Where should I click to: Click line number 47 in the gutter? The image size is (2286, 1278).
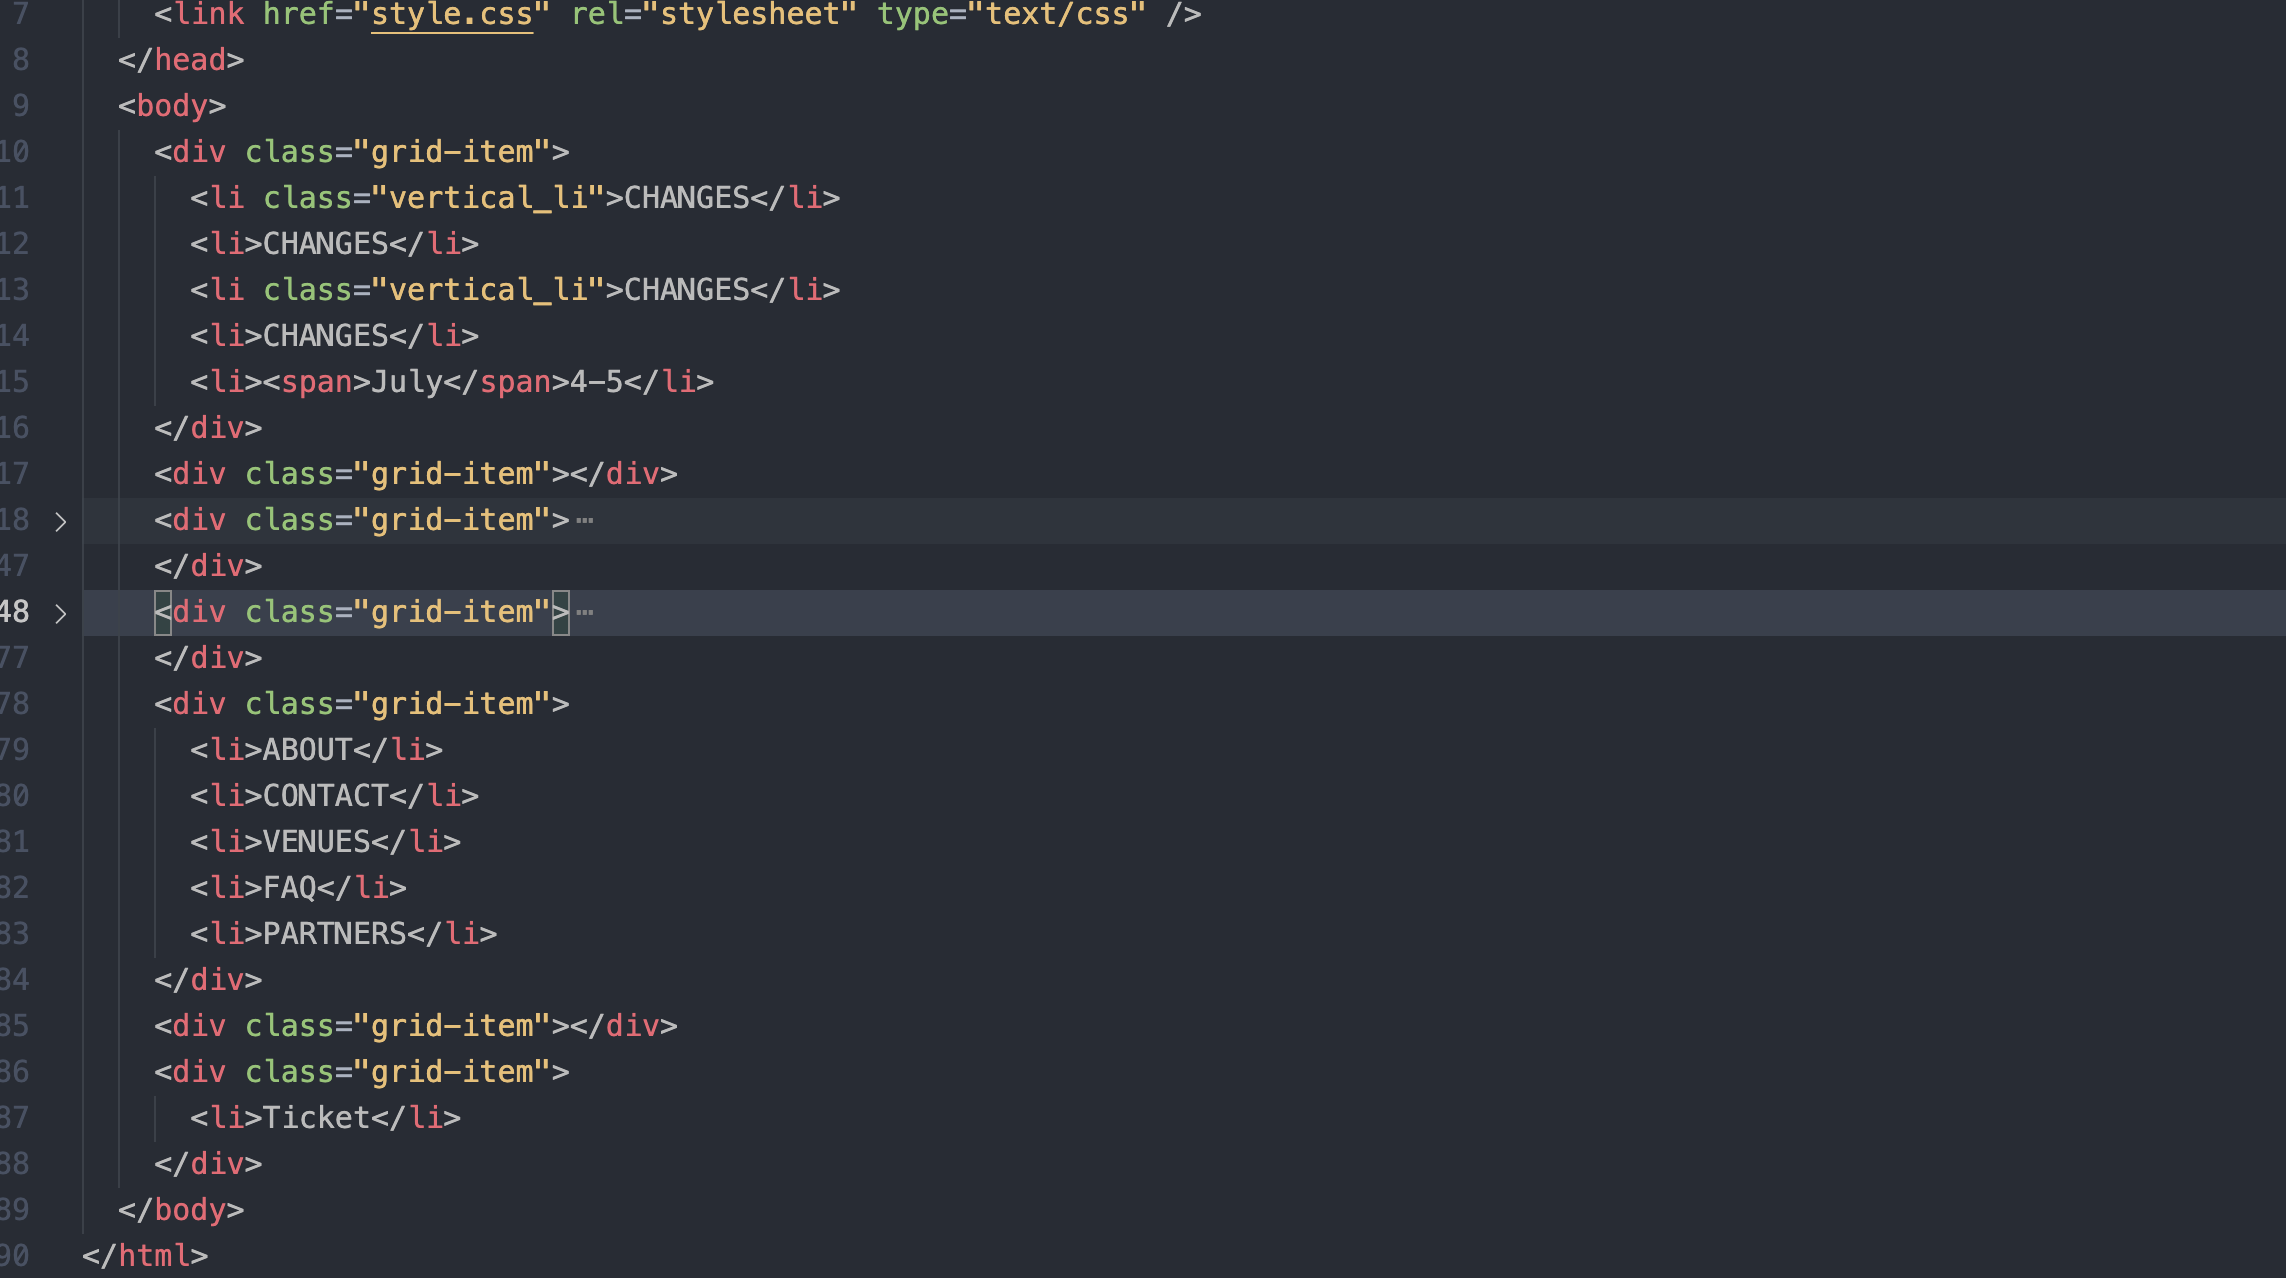click(x=15, y=566)
